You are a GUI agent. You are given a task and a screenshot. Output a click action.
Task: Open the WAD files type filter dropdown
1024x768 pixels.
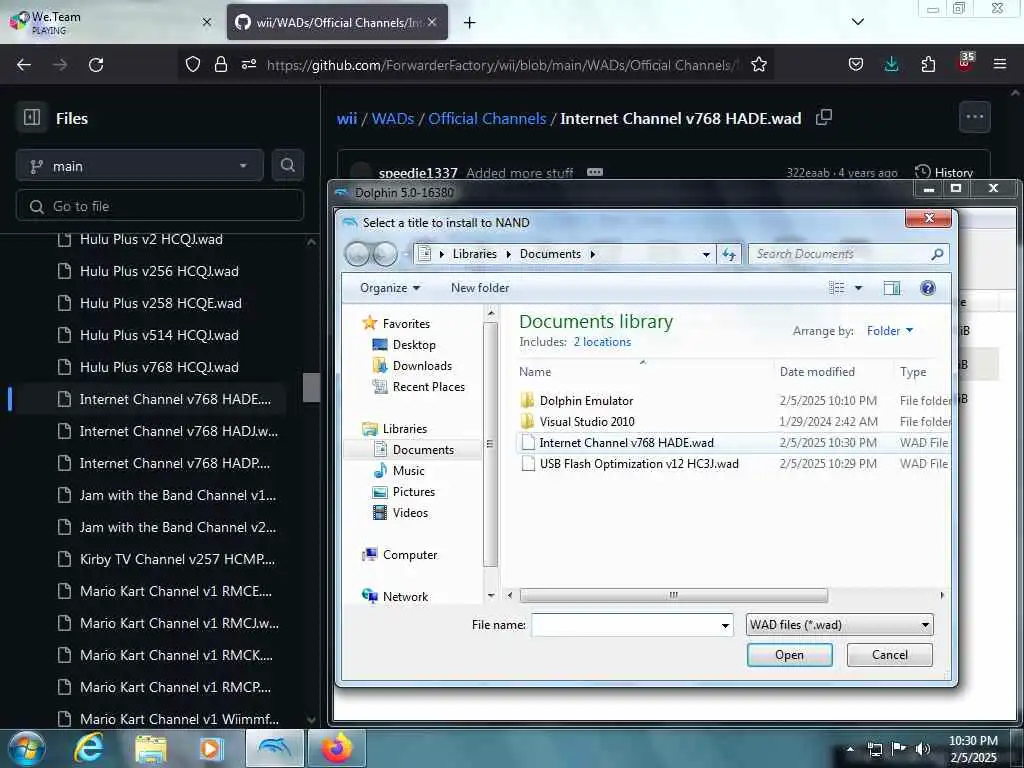[x=839, y=625]
